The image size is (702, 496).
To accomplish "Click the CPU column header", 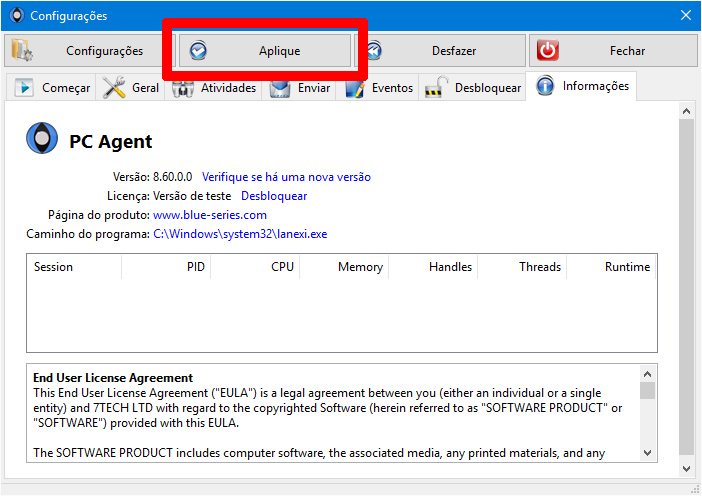I will (x=255, y=267).
